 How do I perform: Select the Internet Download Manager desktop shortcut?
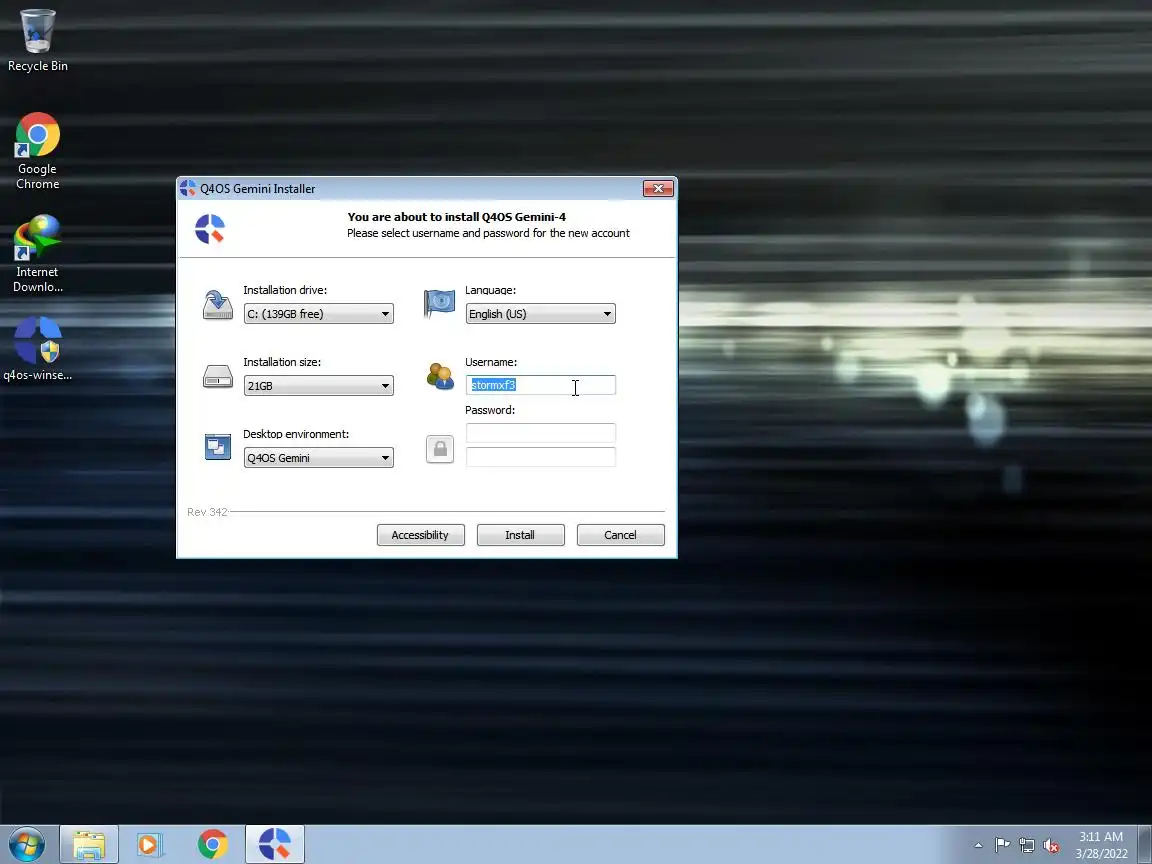[37, 253]
